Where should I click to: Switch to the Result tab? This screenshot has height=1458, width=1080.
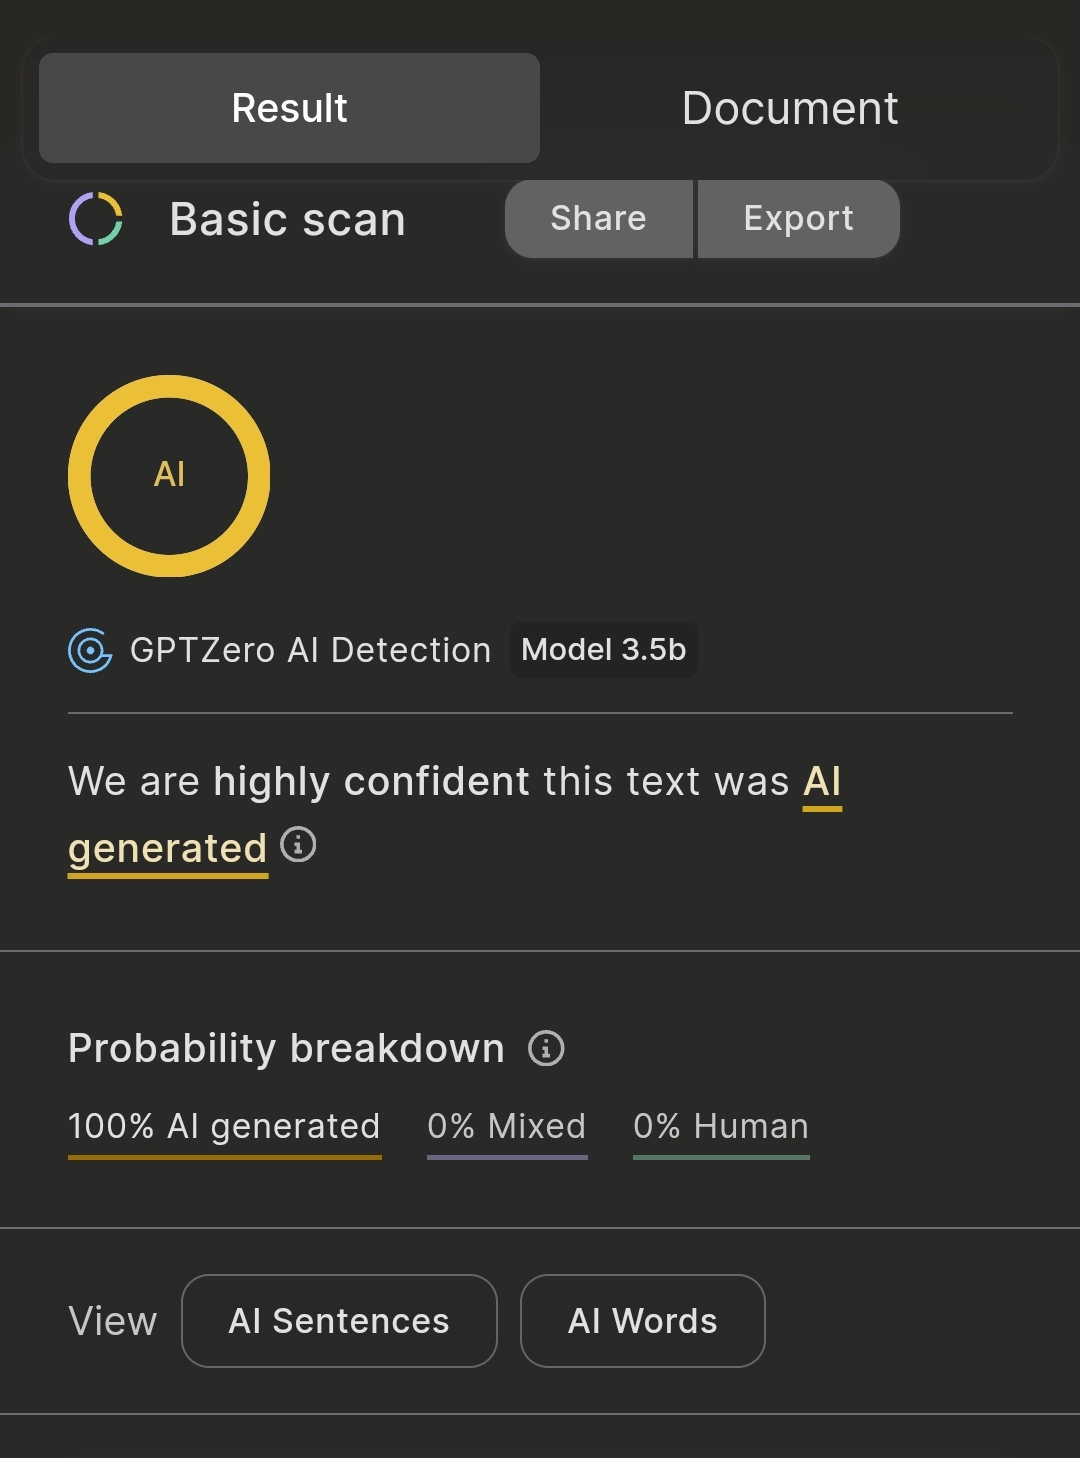tap(289, 108)
